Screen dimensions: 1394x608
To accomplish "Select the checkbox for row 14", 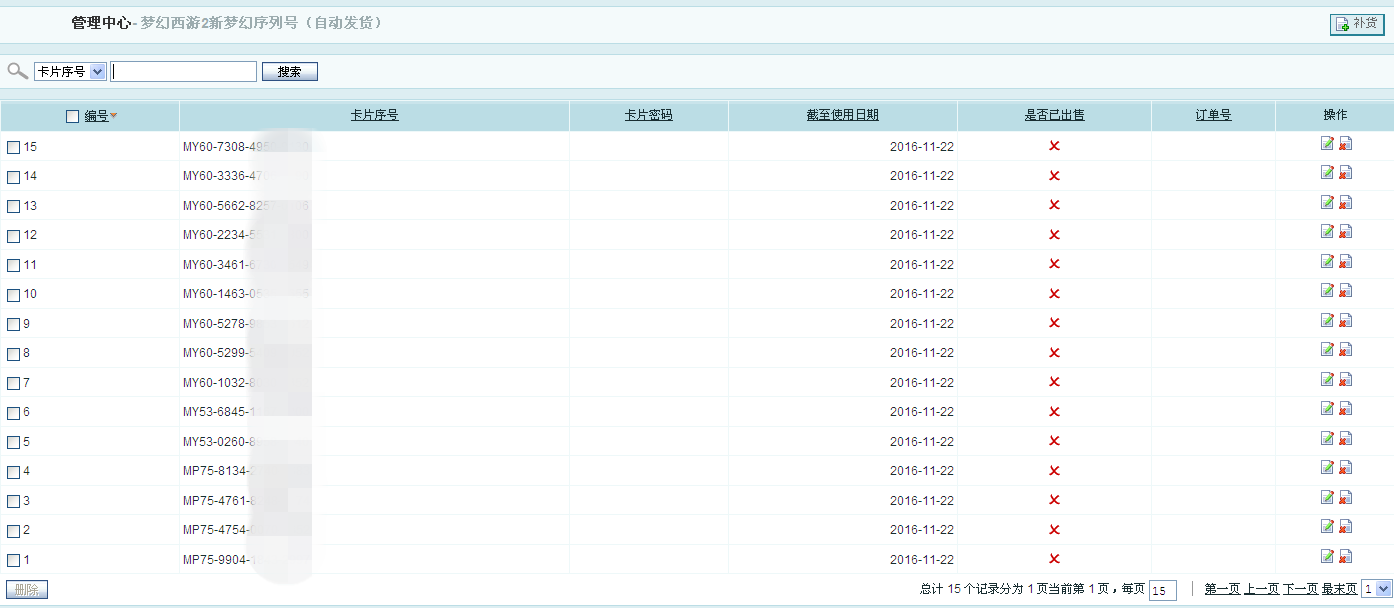I will point(13,177).
